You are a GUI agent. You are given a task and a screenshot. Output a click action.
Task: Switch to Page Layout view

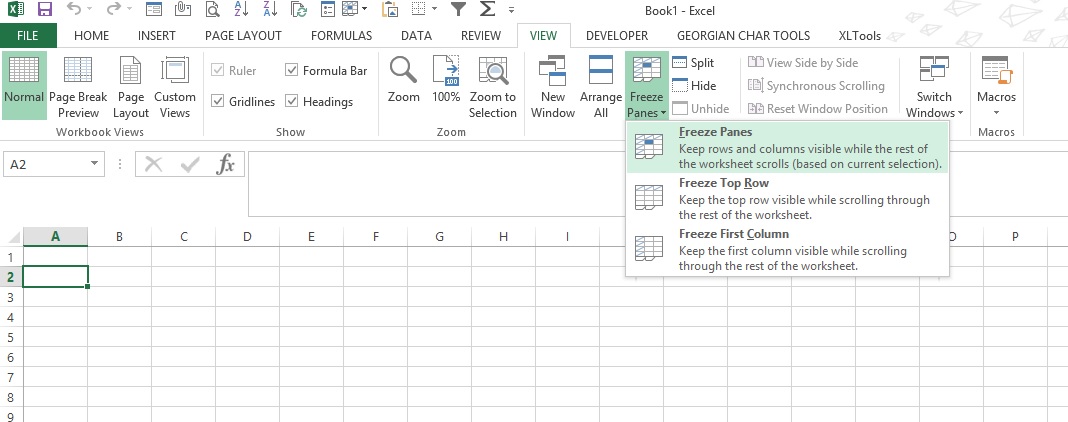click(x=131, y=85)
